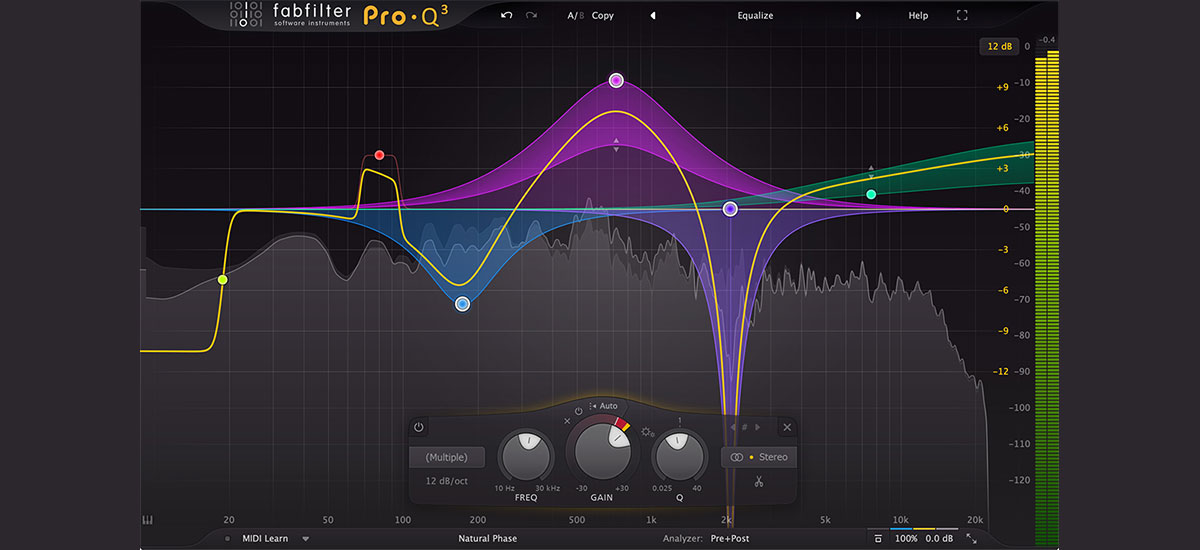Select the blue cut band node
The width and height of the screenshot is (1200, 550).
click(x=462, y=303)
